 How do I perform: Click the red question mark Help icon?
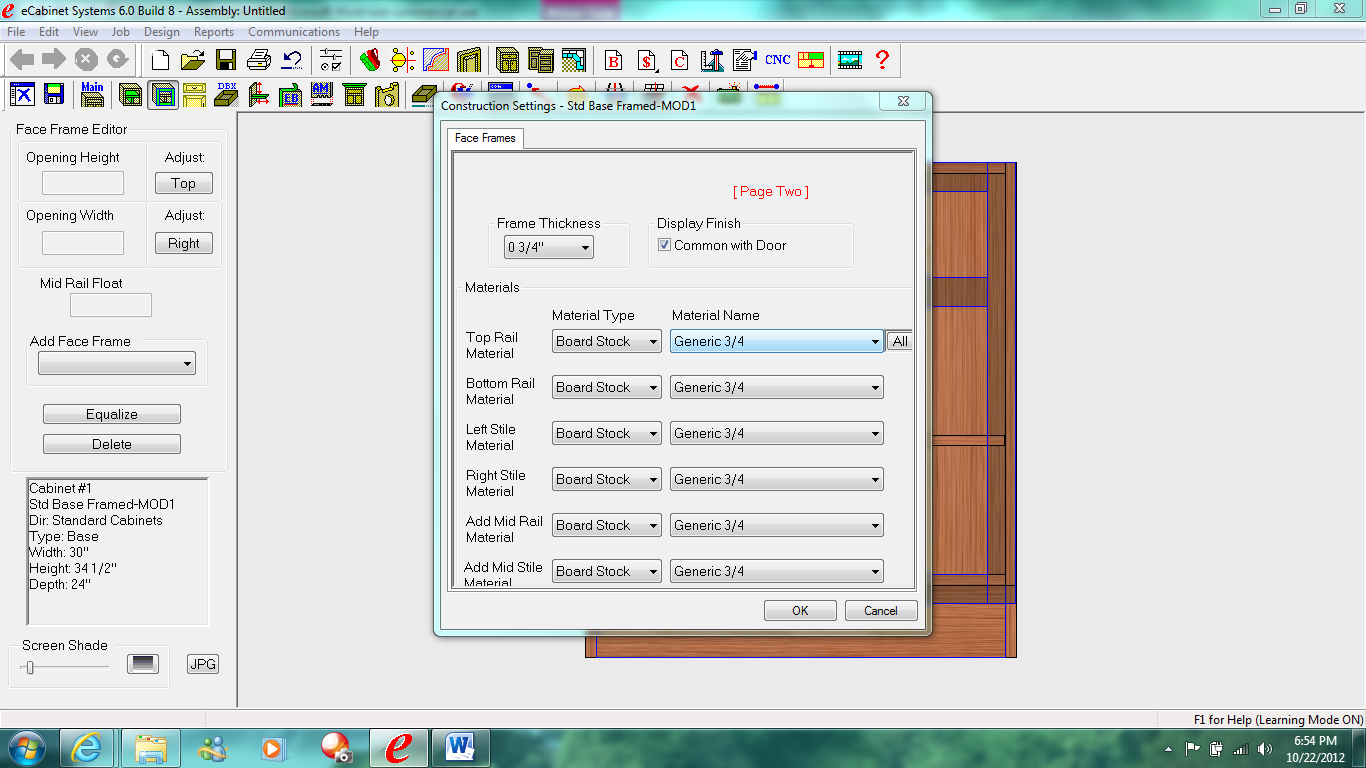(882, 60)
